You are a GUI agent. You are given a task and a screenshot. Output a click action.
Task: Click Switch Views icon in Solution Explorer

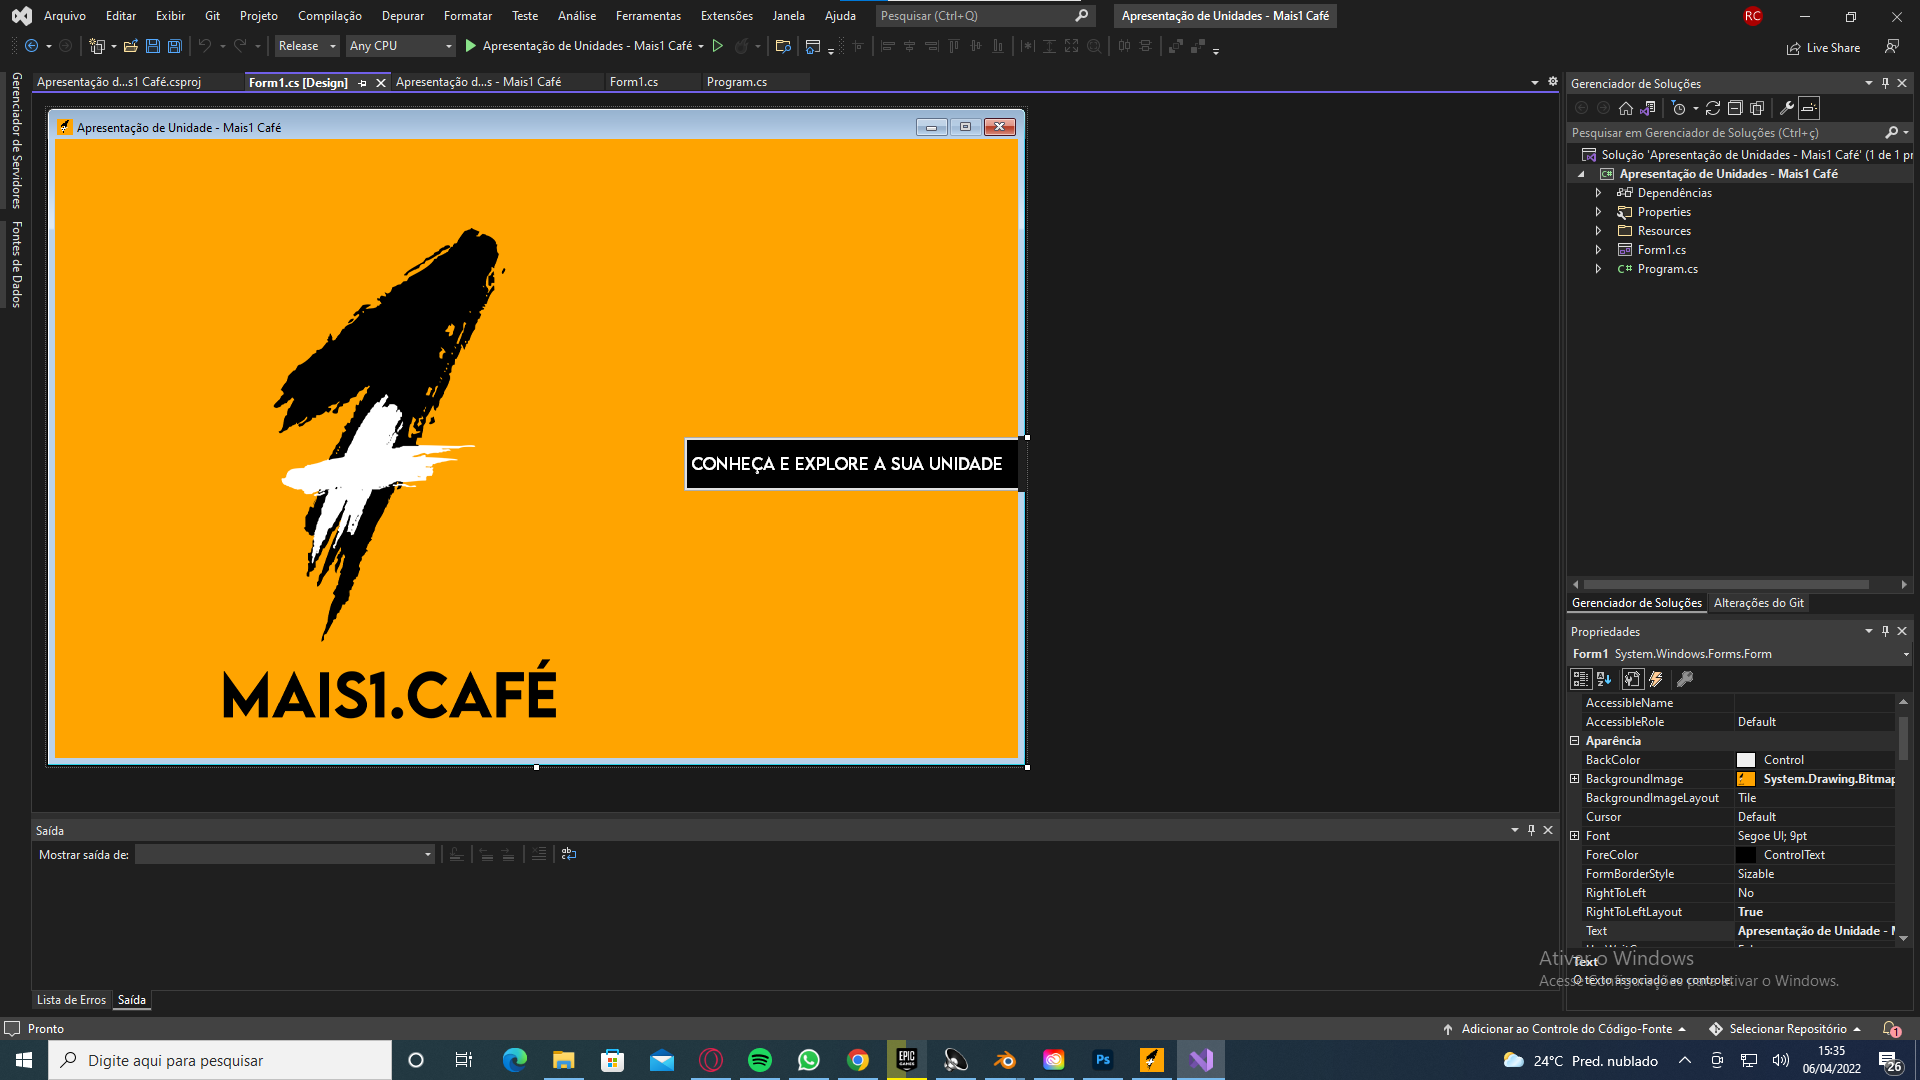coord(1648,108)
